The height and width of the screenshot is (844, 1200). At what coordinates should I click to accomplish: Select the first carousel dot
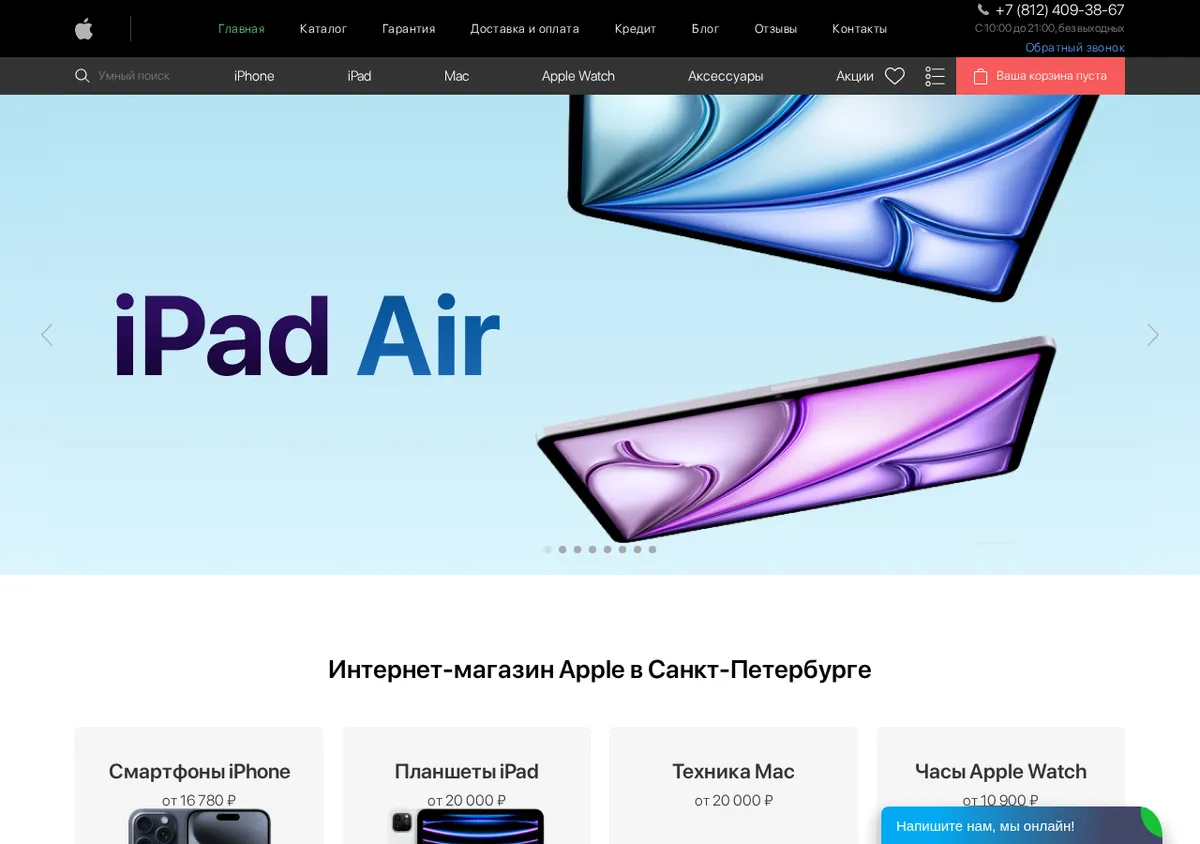pos(547,549)
